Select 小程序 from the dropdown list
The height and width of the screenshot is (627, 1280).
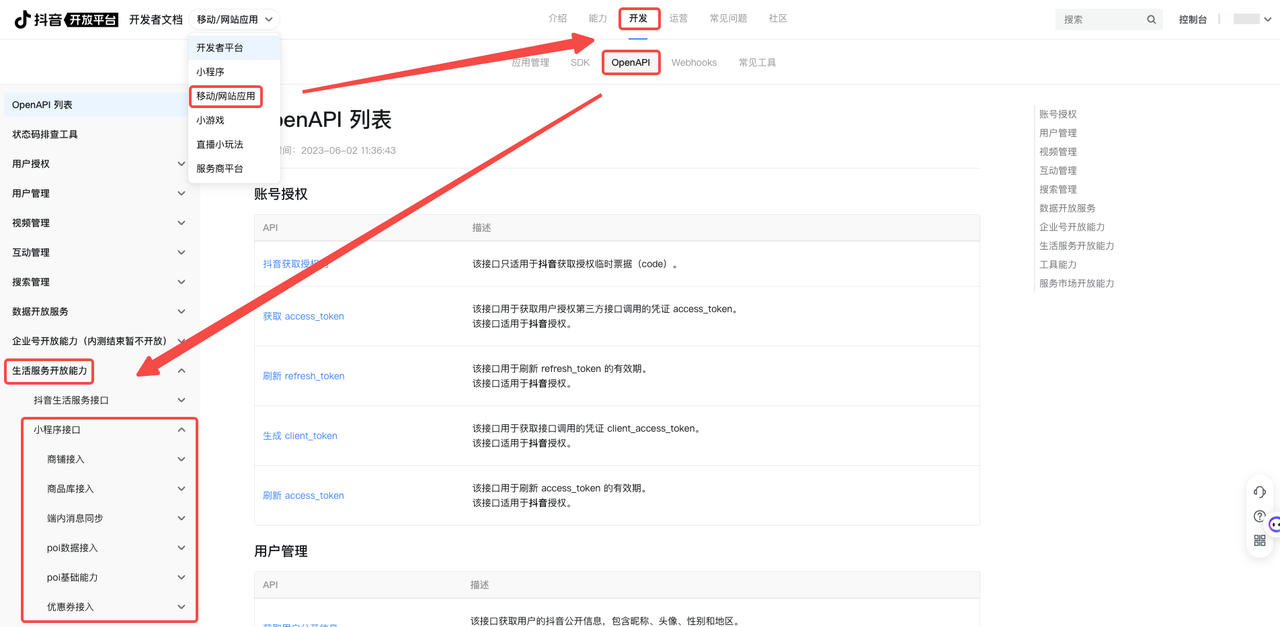[x=210, y=72]
